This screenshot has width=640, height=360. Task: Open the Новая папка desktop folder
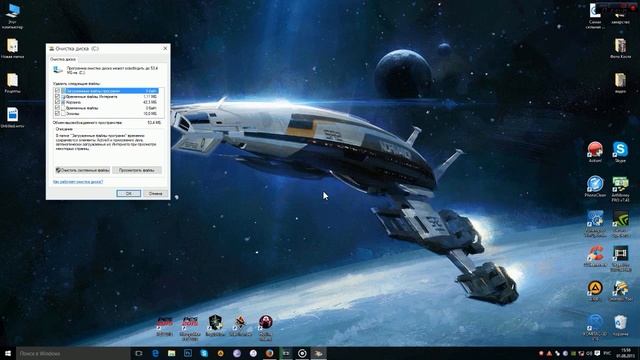[x=13, y=49]
